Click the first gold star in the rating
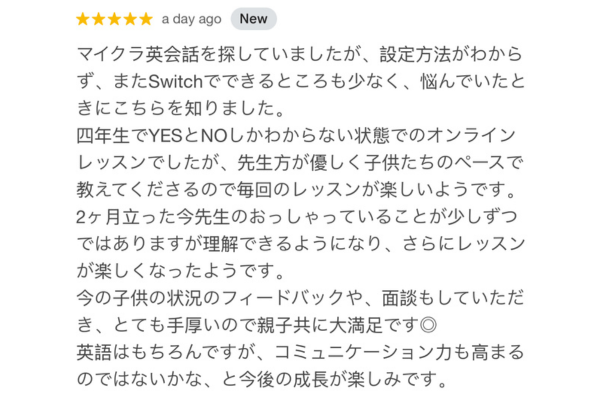600x400 pixels. [83, 19]
